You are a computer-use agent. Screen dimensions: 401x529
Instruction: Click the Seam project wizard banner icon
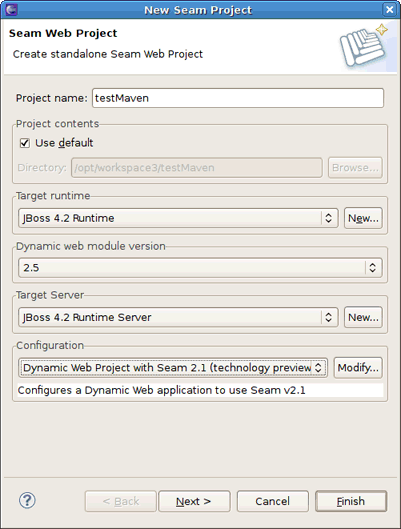click(x=364, y=46)
